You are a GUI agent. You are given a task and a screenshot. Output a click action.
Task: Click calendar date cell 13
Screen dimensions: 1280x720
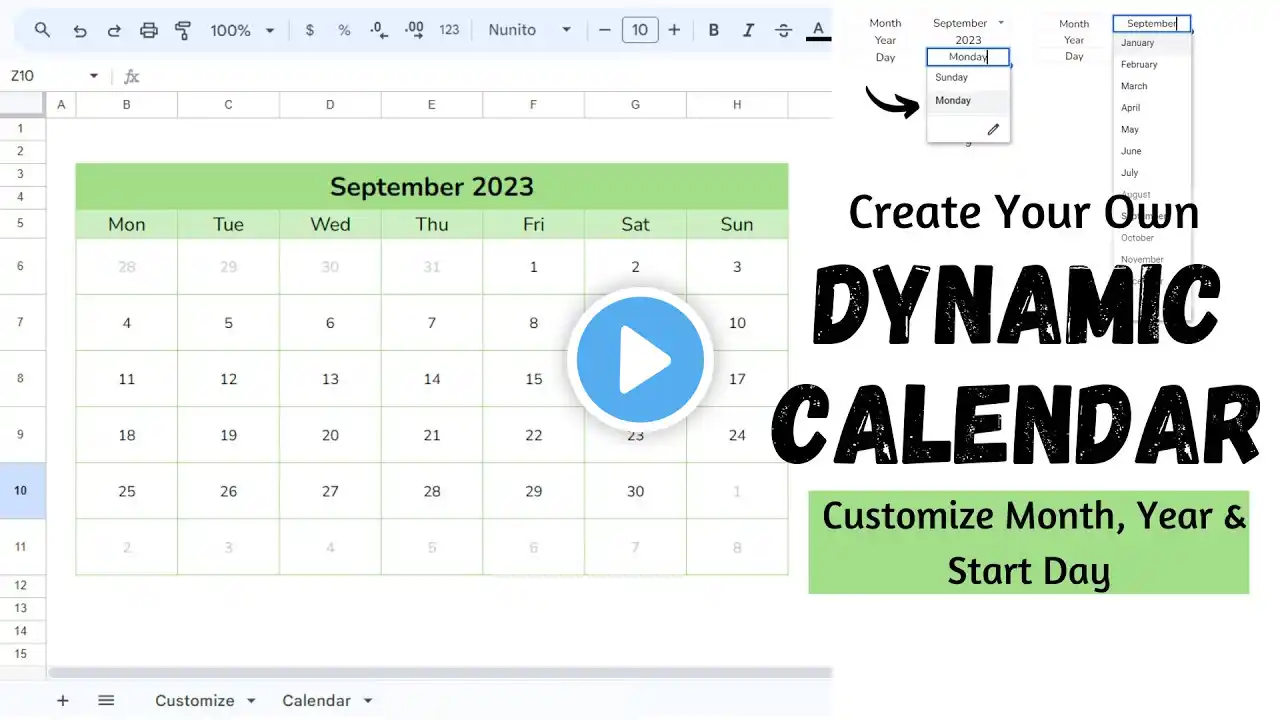(x=330, y=379)
